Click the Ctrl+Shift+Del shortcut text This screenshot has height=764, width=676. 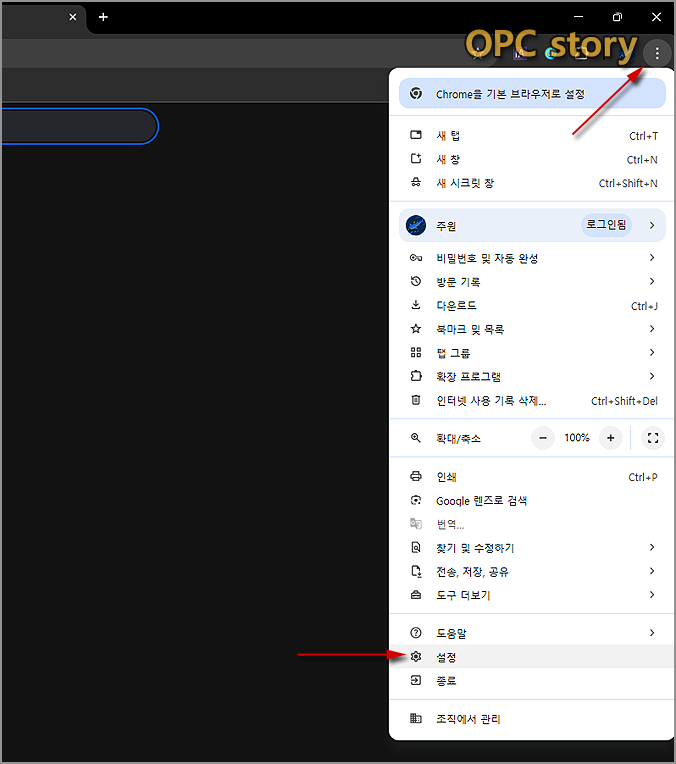coord(624,401)
